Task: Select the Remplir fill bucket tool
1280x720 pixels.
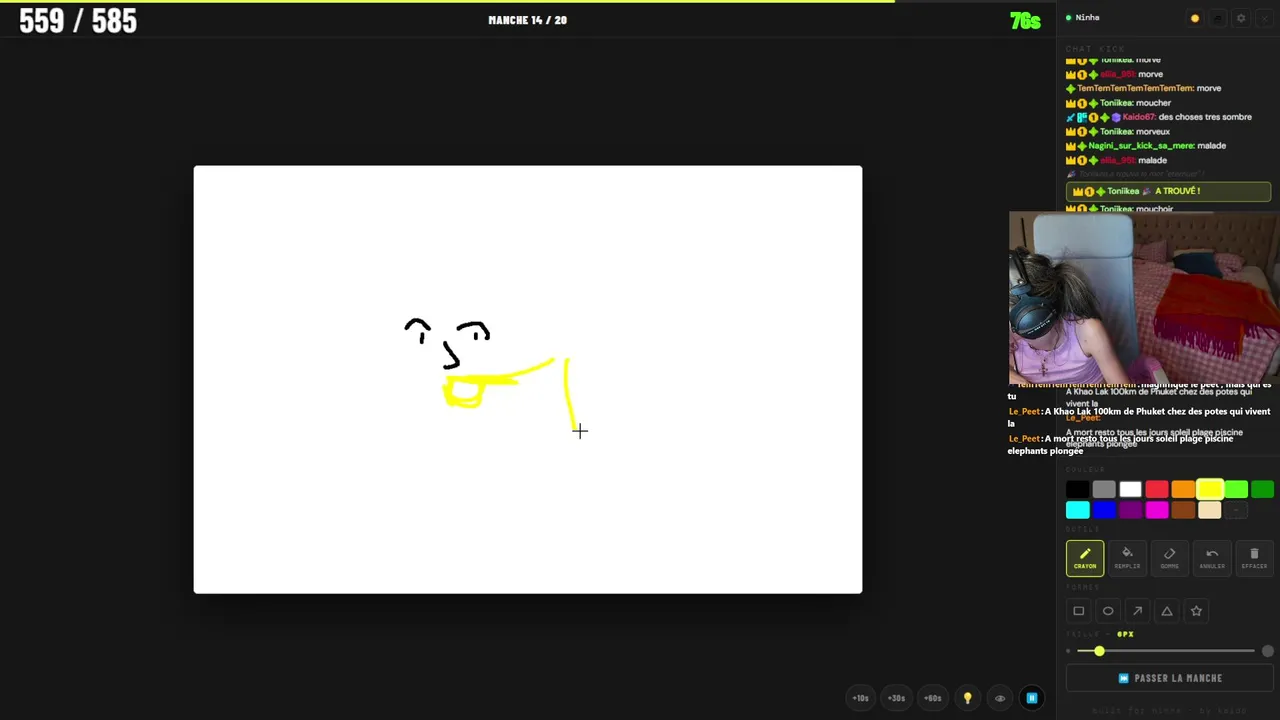Action: [1127, 558]
